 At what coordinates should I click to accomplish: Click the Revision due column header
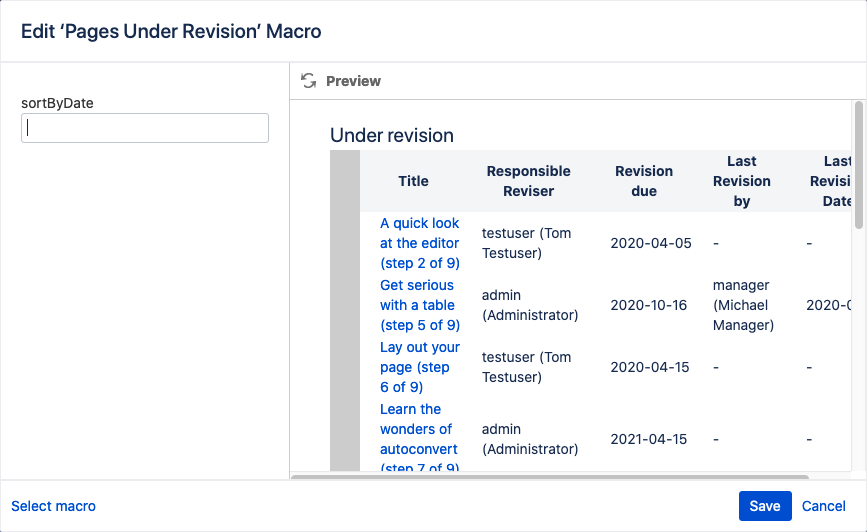click(x=644, y=181)
